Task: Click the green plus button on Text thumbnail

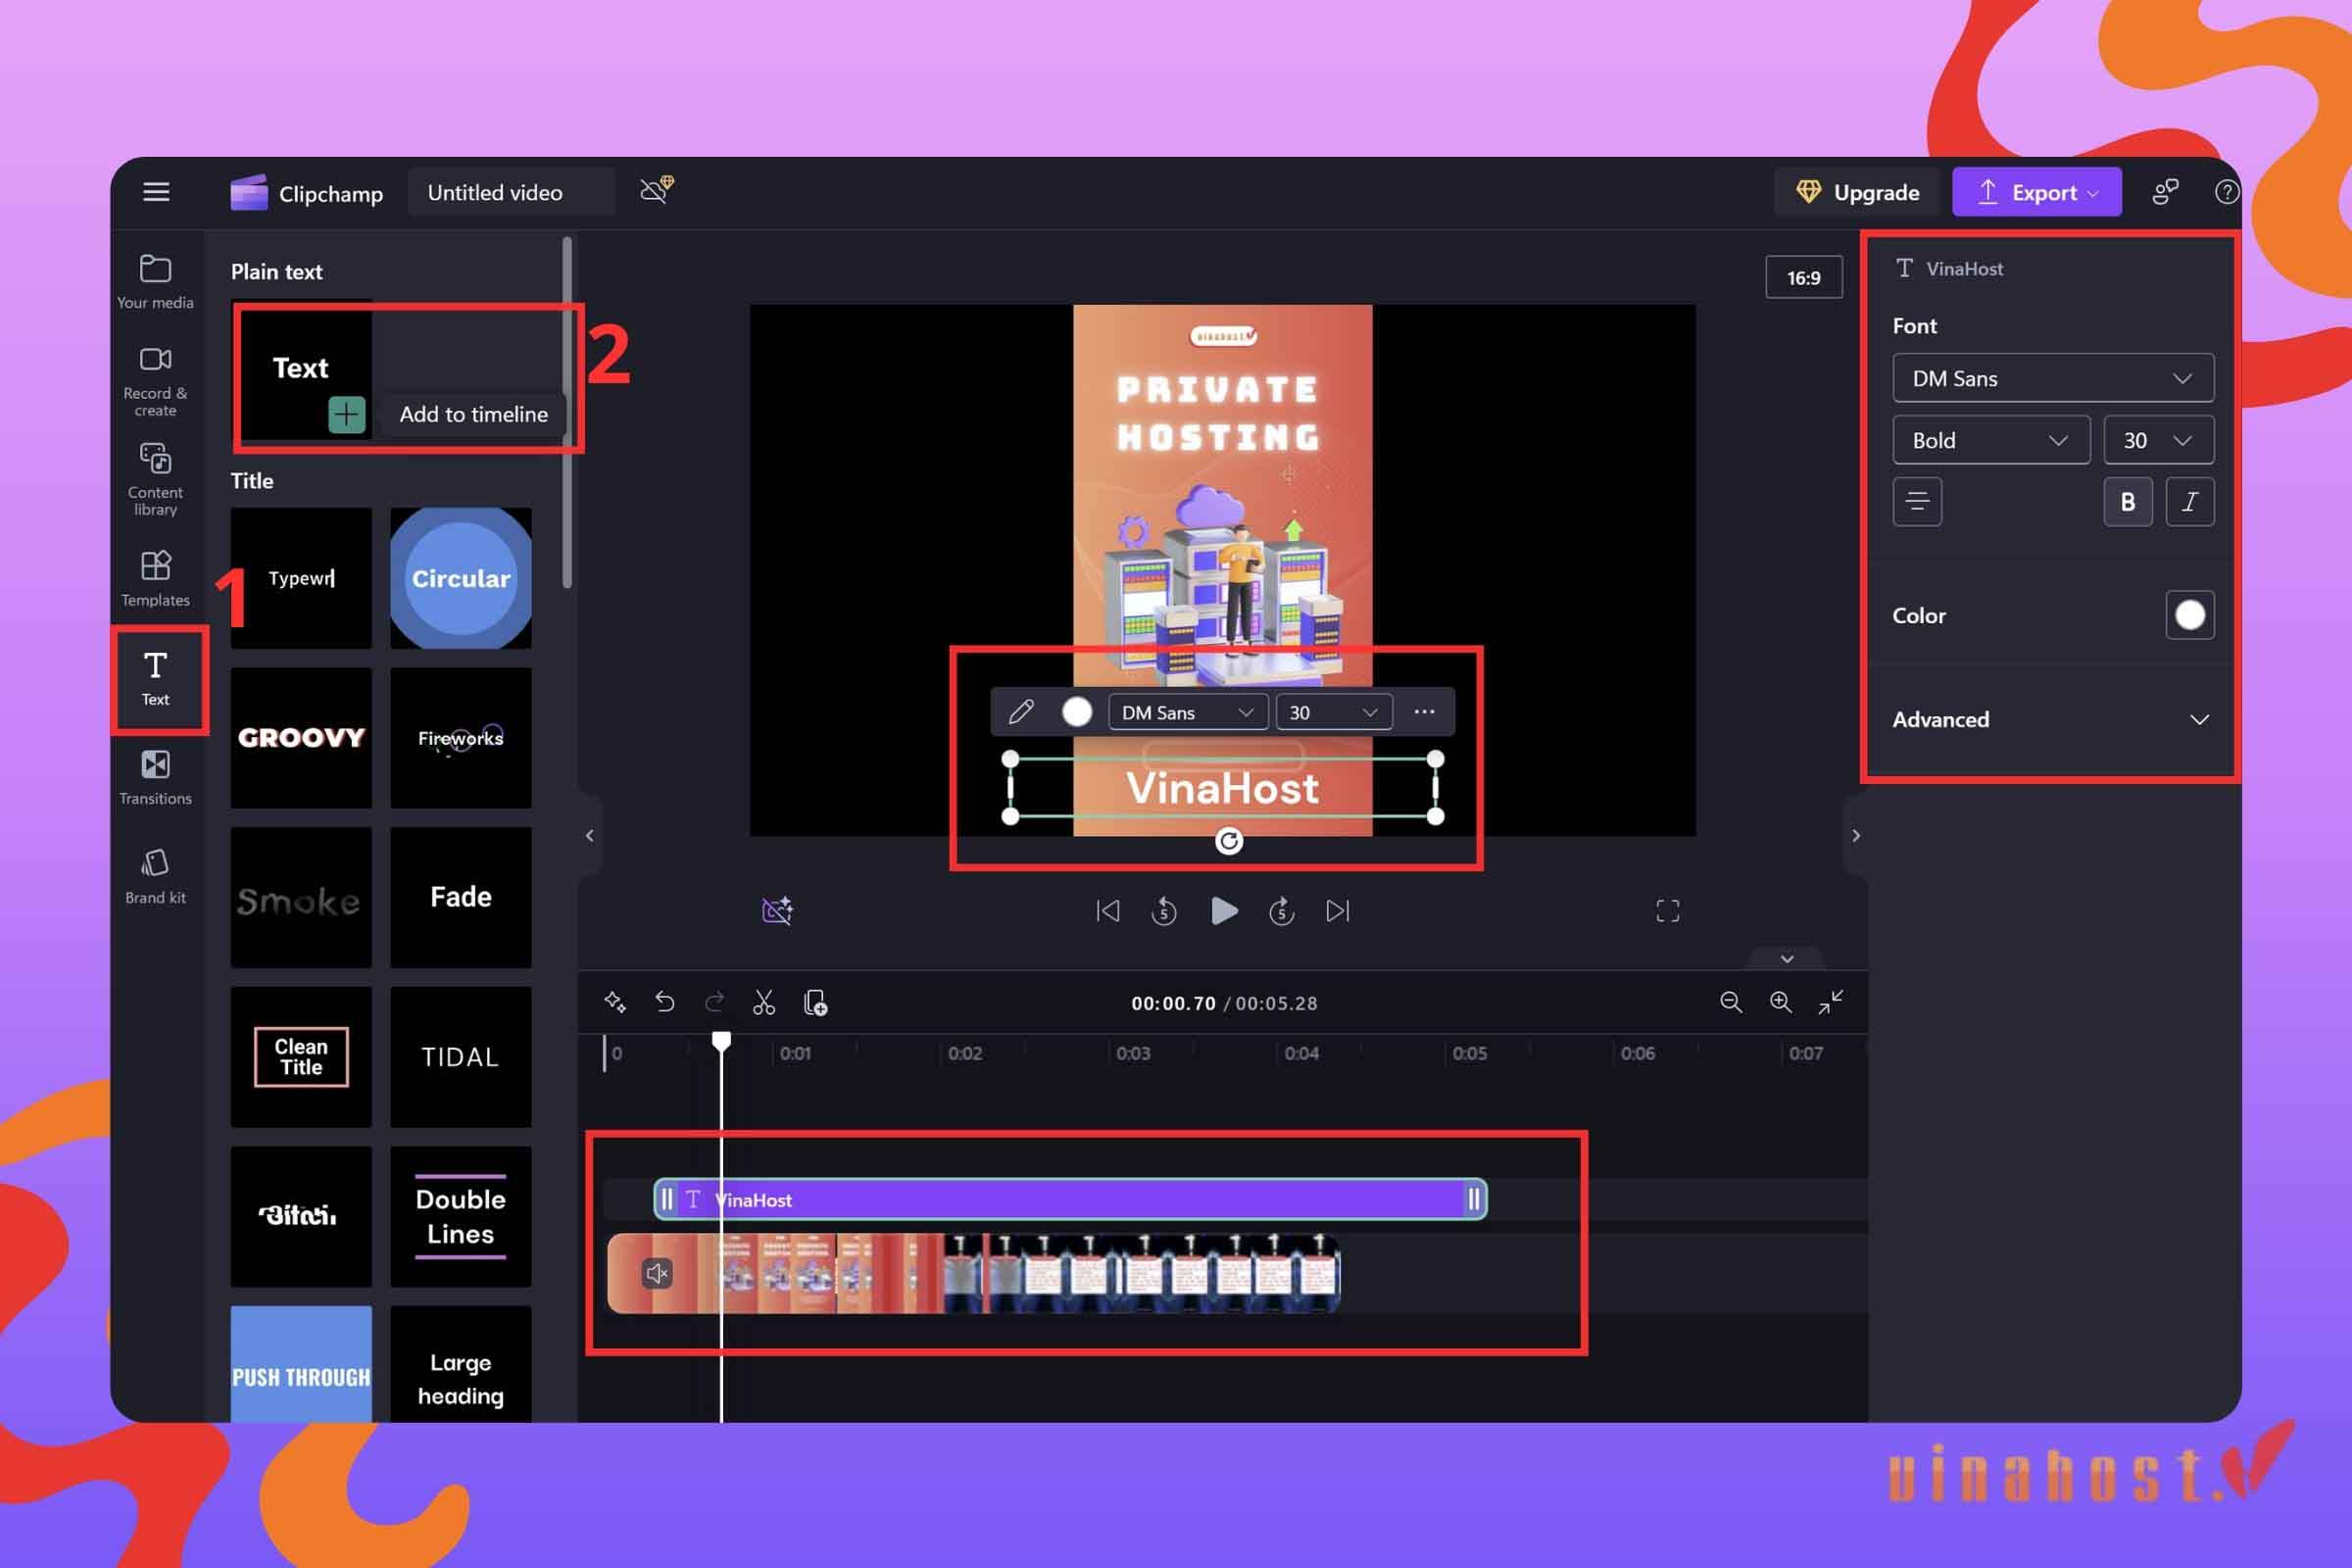Action: (x=346, y=414)
